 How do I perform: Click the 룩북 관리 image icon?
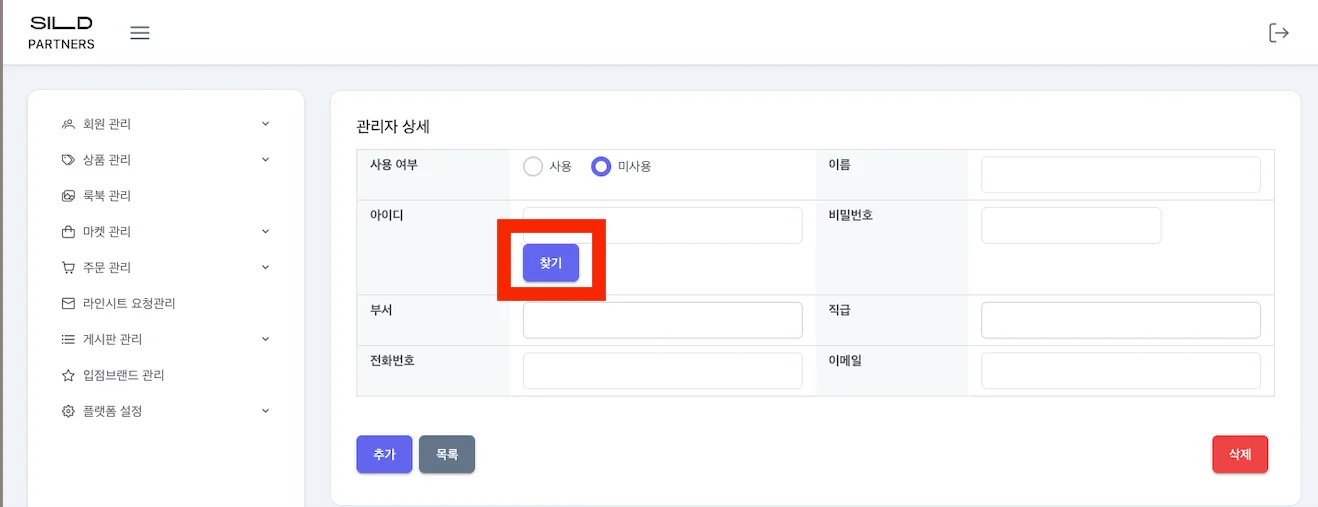(68, 196)
